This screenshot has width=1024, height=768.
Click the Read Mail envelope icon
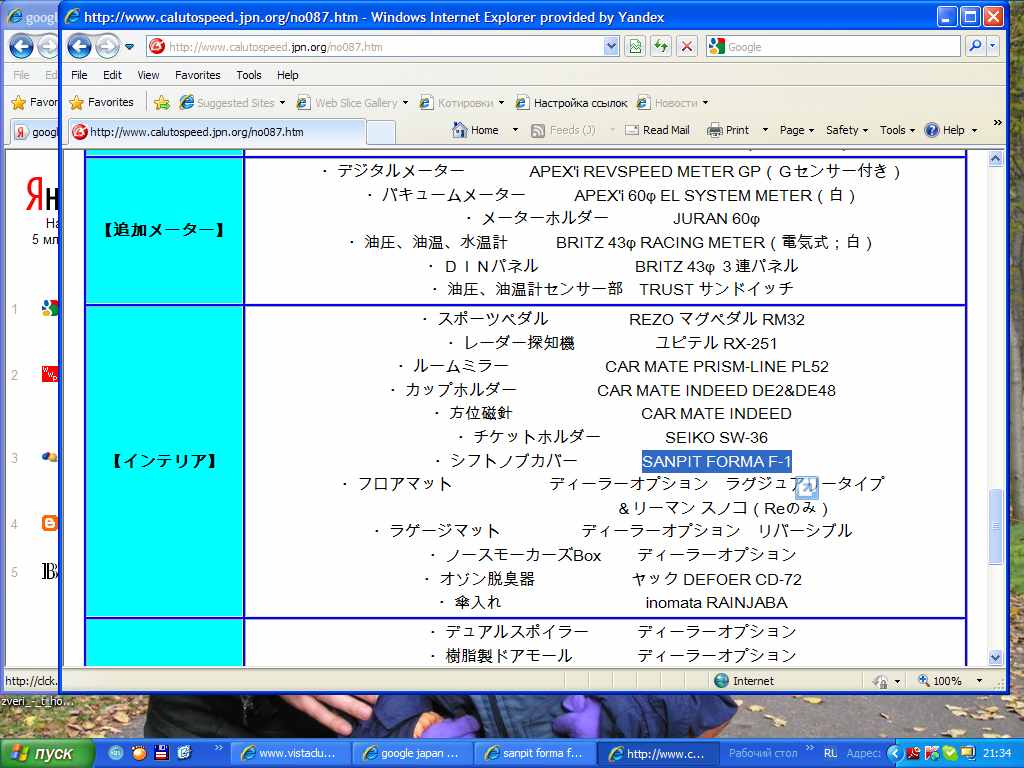click(x=632, y=130)
